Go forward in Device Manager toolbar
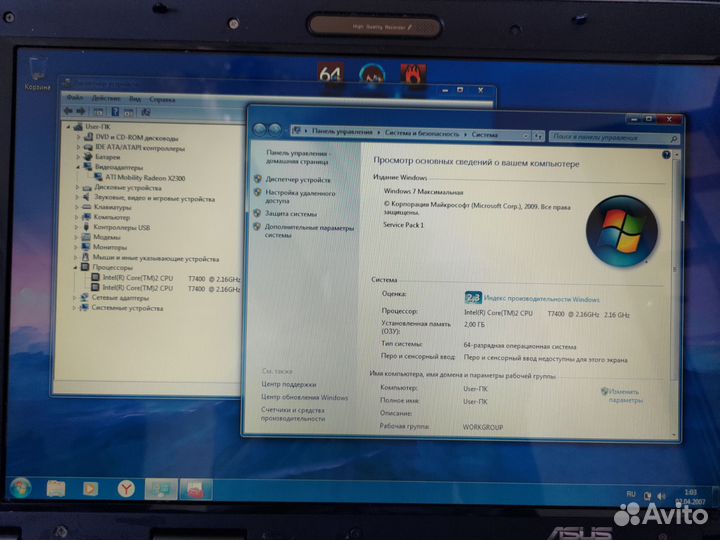 pyautogui.click(x=81, y=111)
